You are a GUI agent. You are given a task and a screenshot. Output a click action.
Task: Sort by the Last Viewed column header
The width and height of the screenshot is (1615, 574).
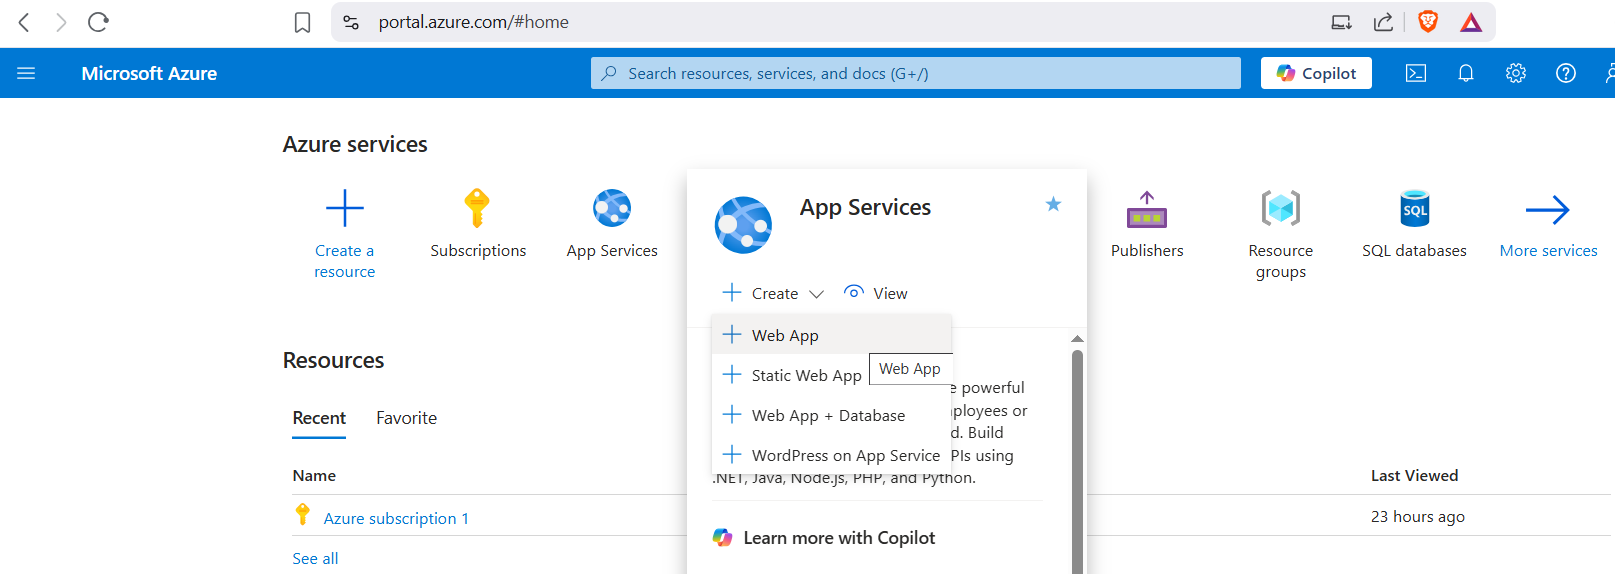(1414, 476)
